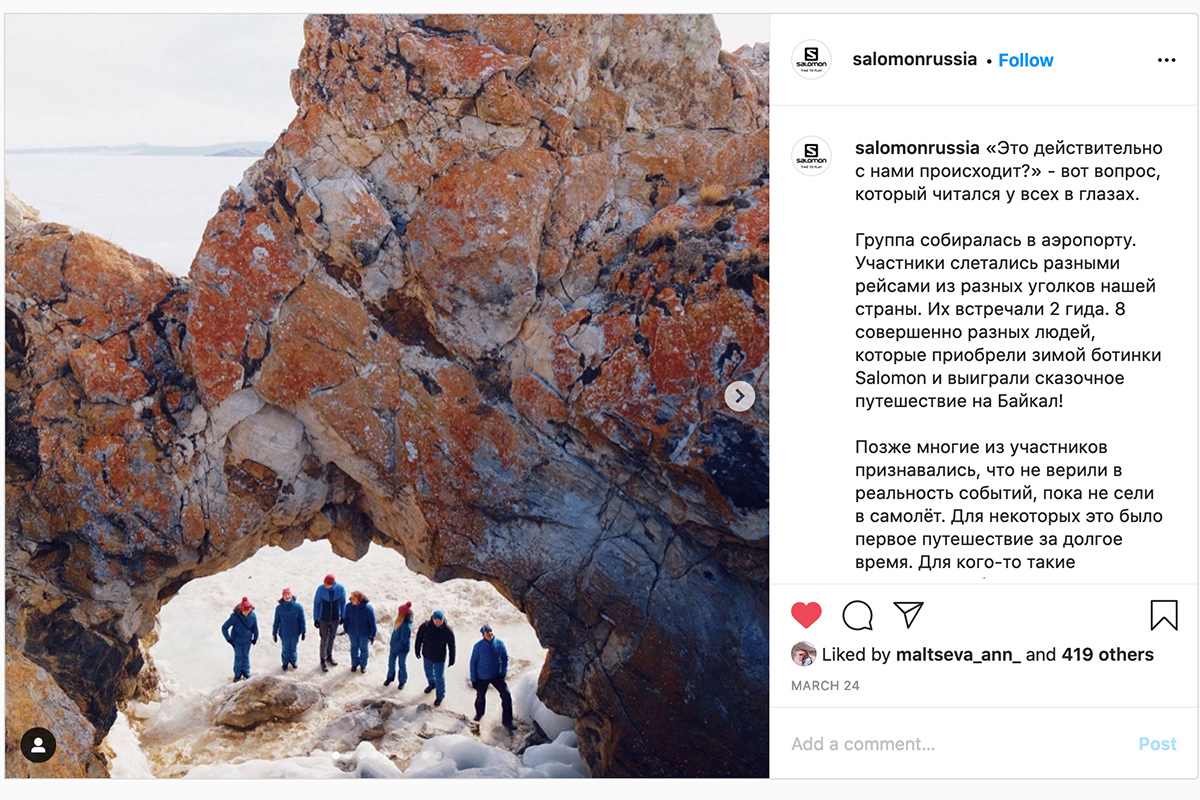Open maltseva_ann_ profile link
The width and height of the screenshot is (1200, 800).
coord(958,655)
